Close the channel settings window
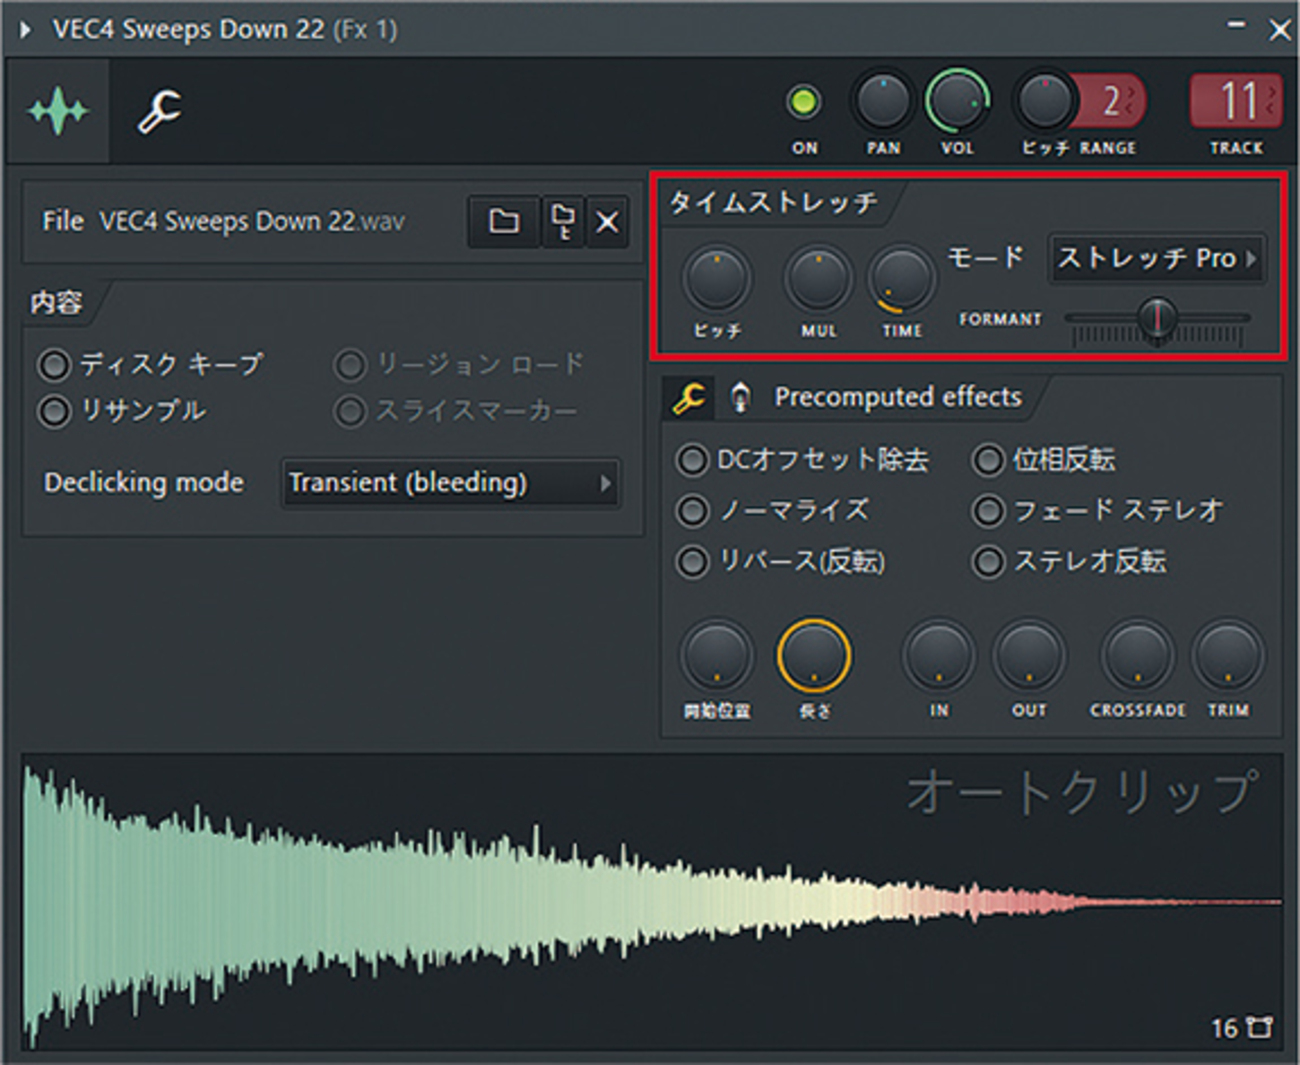The height and width of the screenshot is (1065, 1300). click(x=1279, y=30)
